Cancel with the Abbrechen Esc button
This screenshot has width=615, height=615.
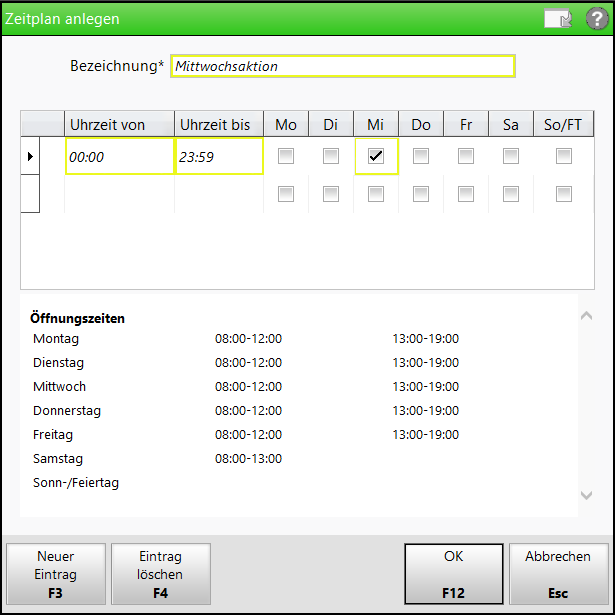tap(558, 574)
